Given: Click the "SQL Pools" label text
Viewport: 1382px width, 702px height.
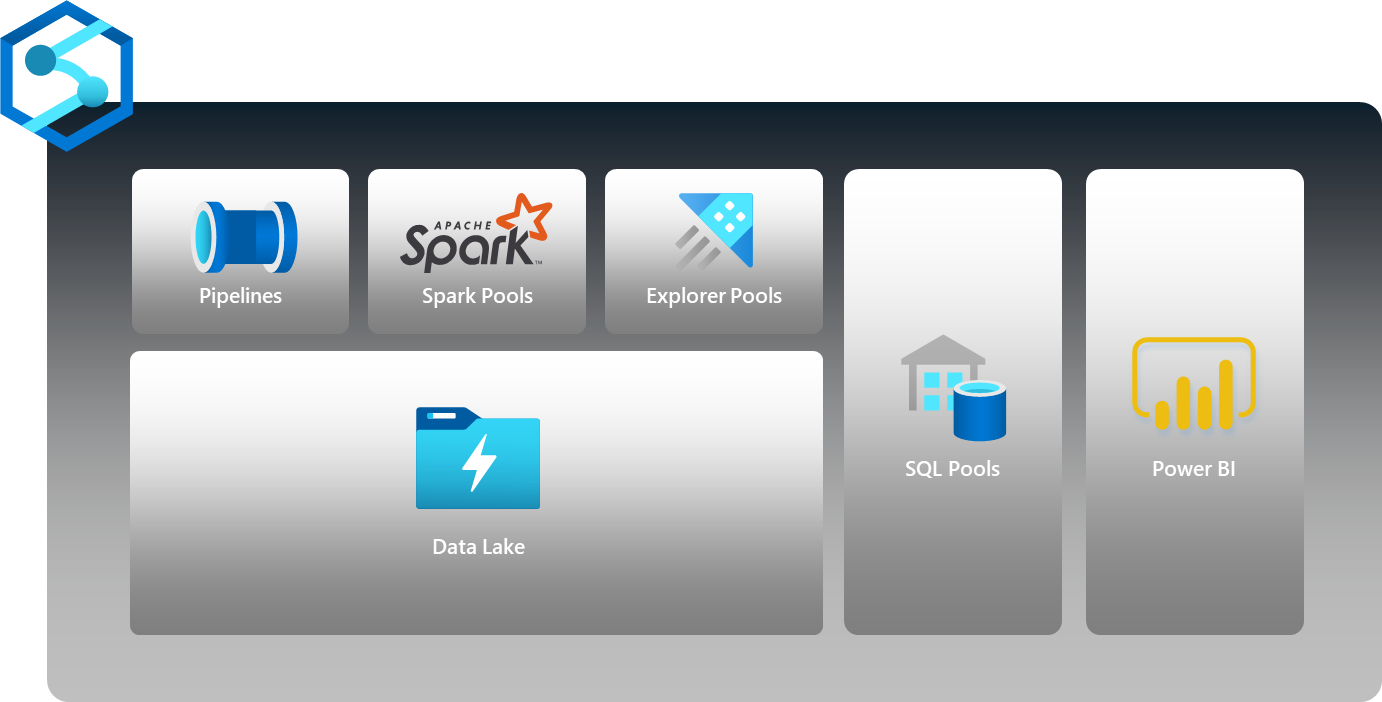Looking at the screenshot, I should click(952, 469).
